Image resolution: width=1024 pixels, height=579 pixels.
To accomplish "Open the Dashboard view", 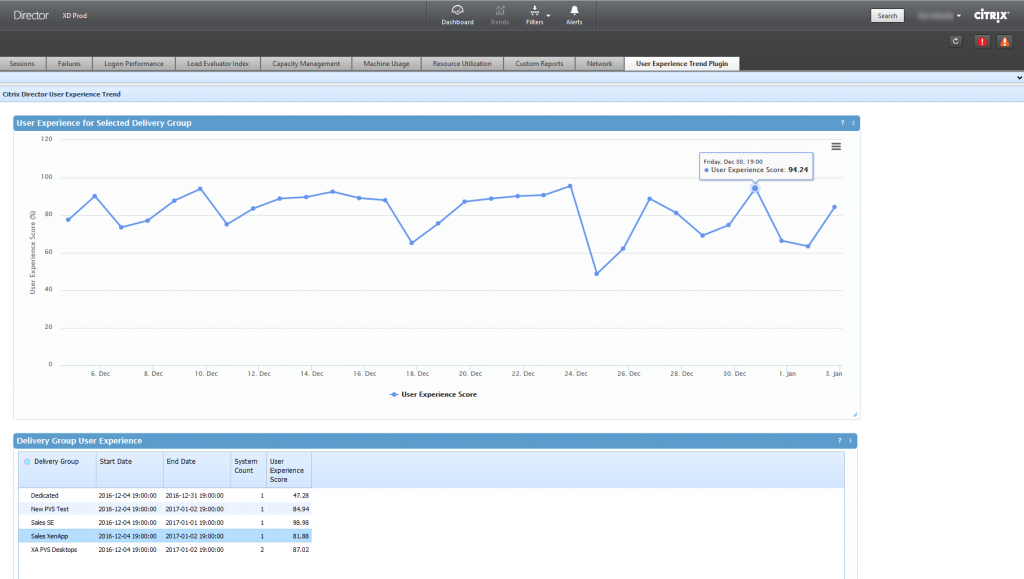I will (457, 15).
